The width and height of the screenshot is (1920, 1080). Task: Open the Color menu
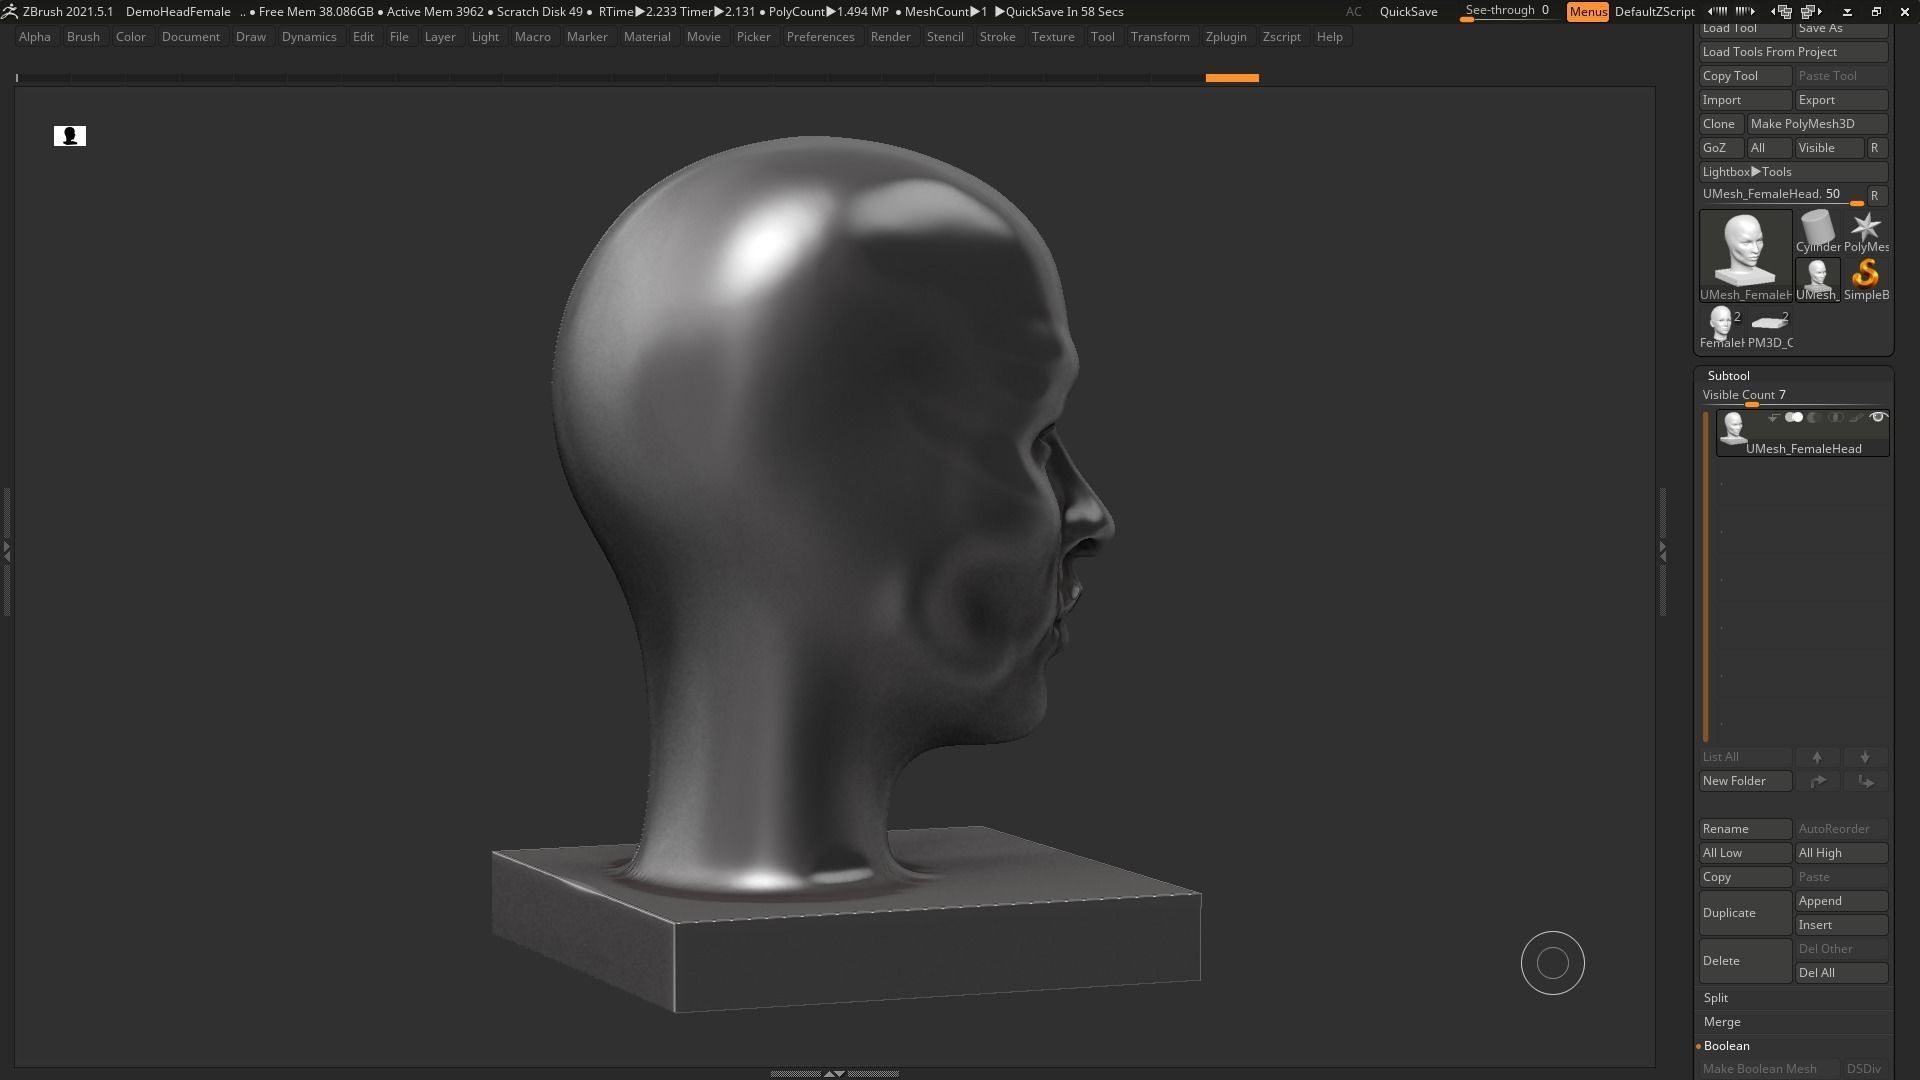(131, 36)
